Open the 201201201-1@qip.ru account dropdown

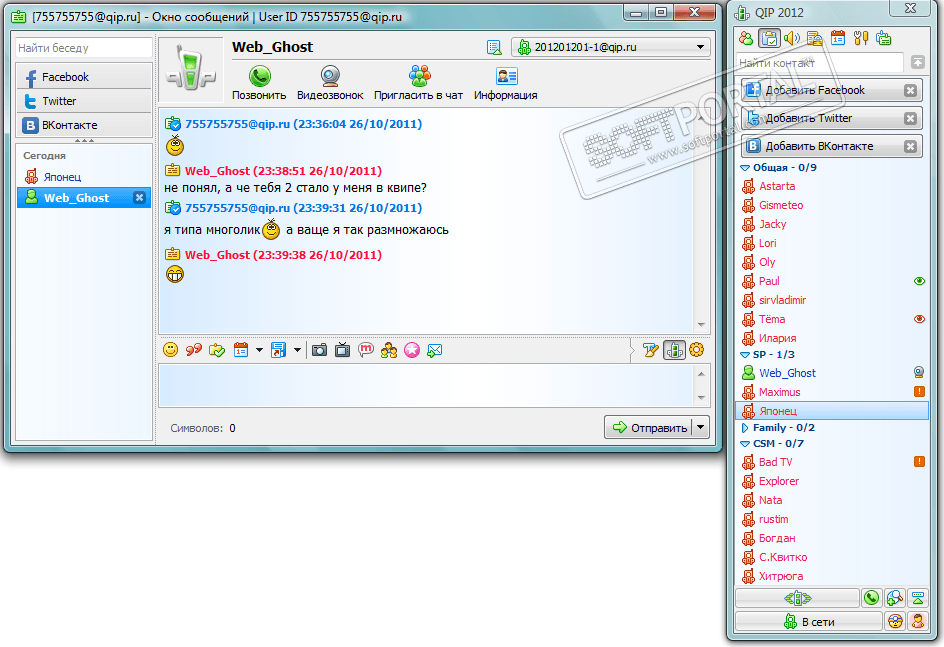(x=610, y=47)
